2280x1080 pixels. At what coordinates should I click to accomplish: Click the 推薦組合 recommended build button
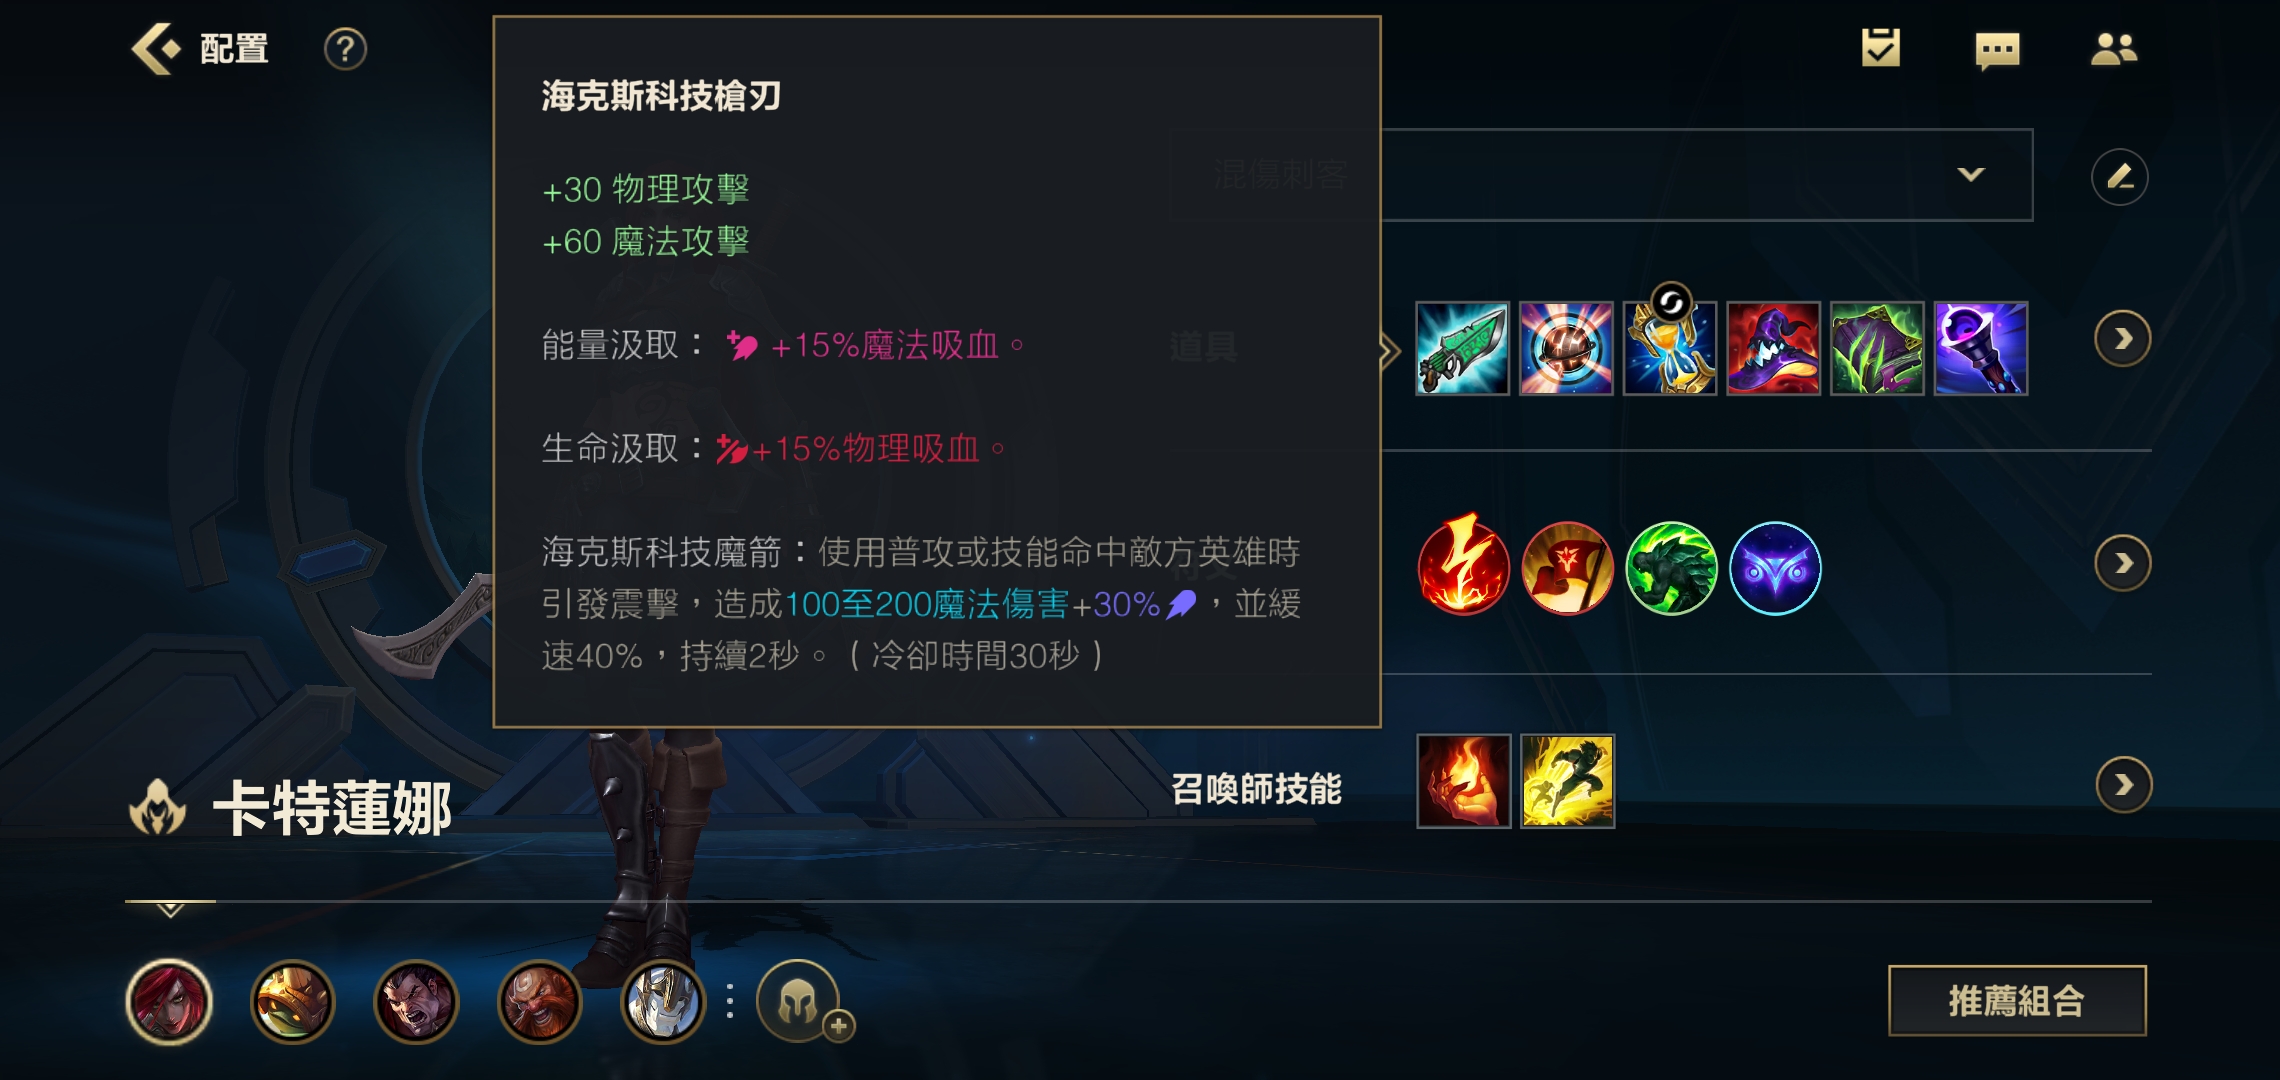2017,1000
